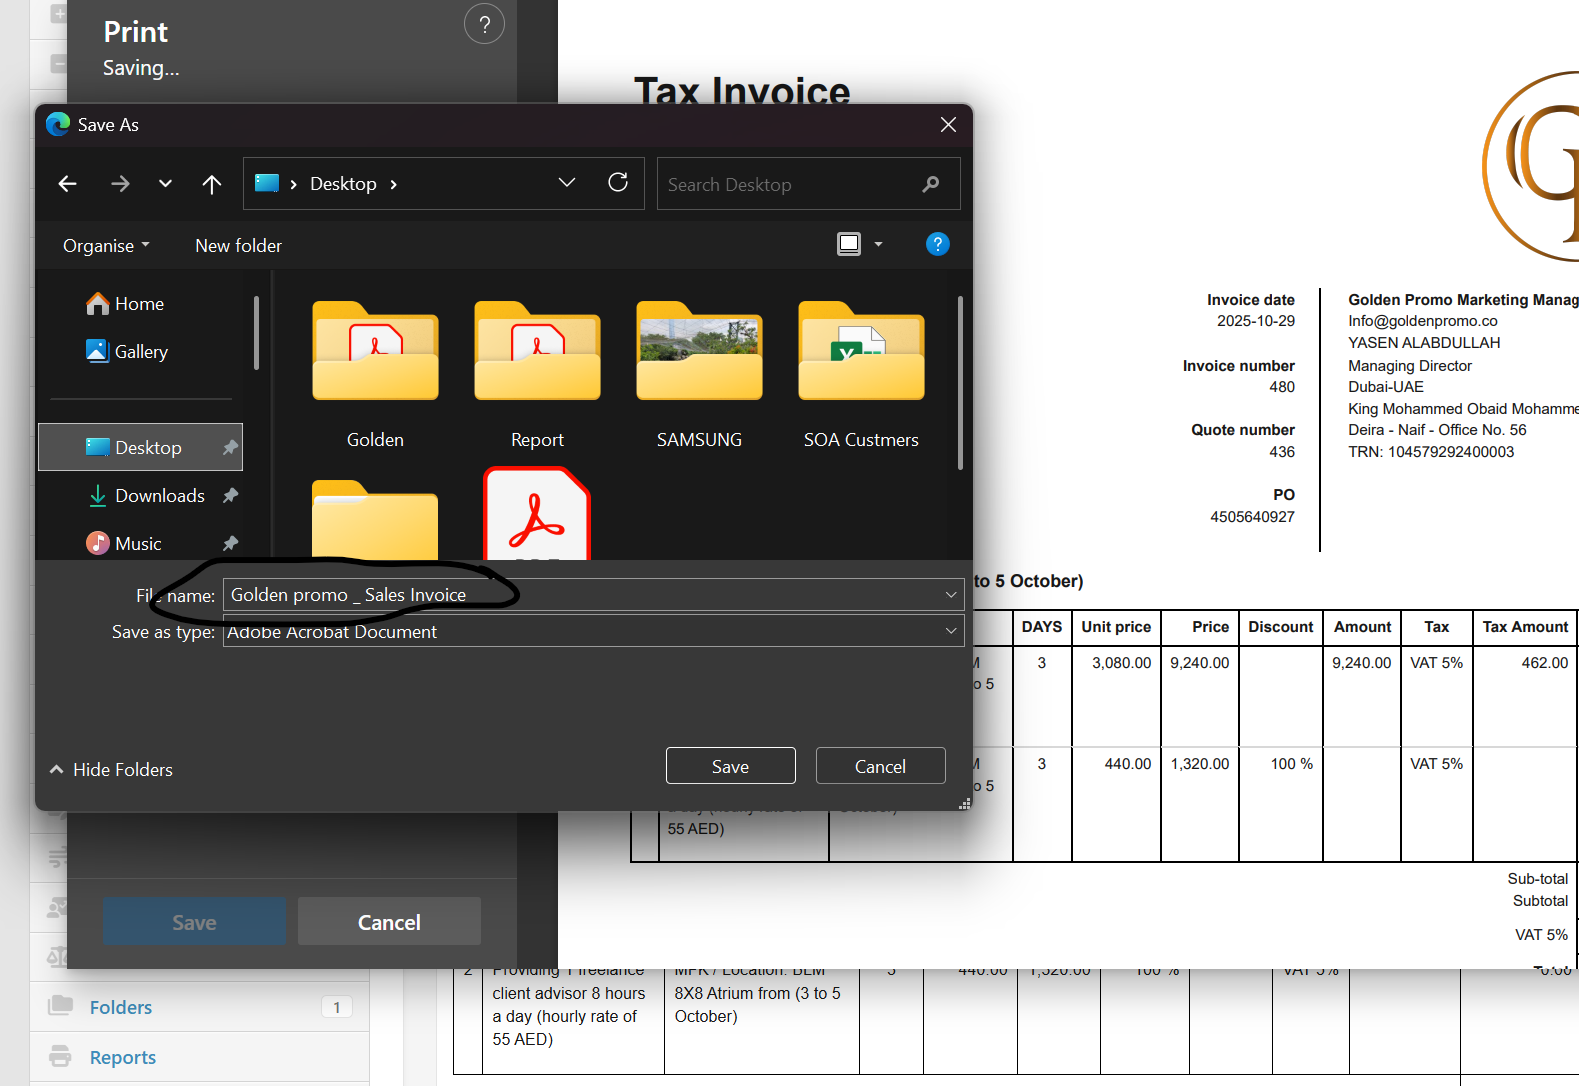Select Desktop in navigation pane
The width and height of the screenshot is (1579, 1086).
[140, 447]
